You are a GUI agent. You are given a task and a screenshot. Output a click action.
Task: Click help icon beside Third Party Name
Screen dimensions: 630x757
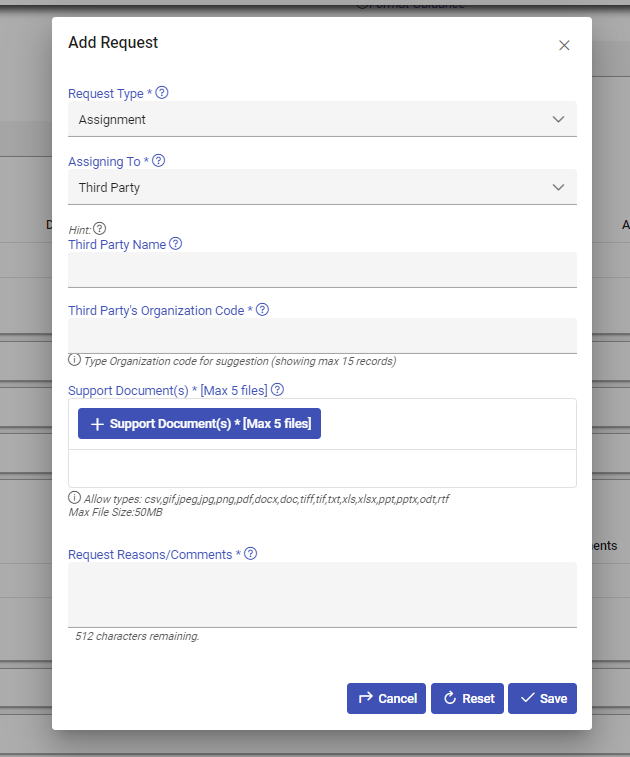pyautogui.click(x=176, y=244)
